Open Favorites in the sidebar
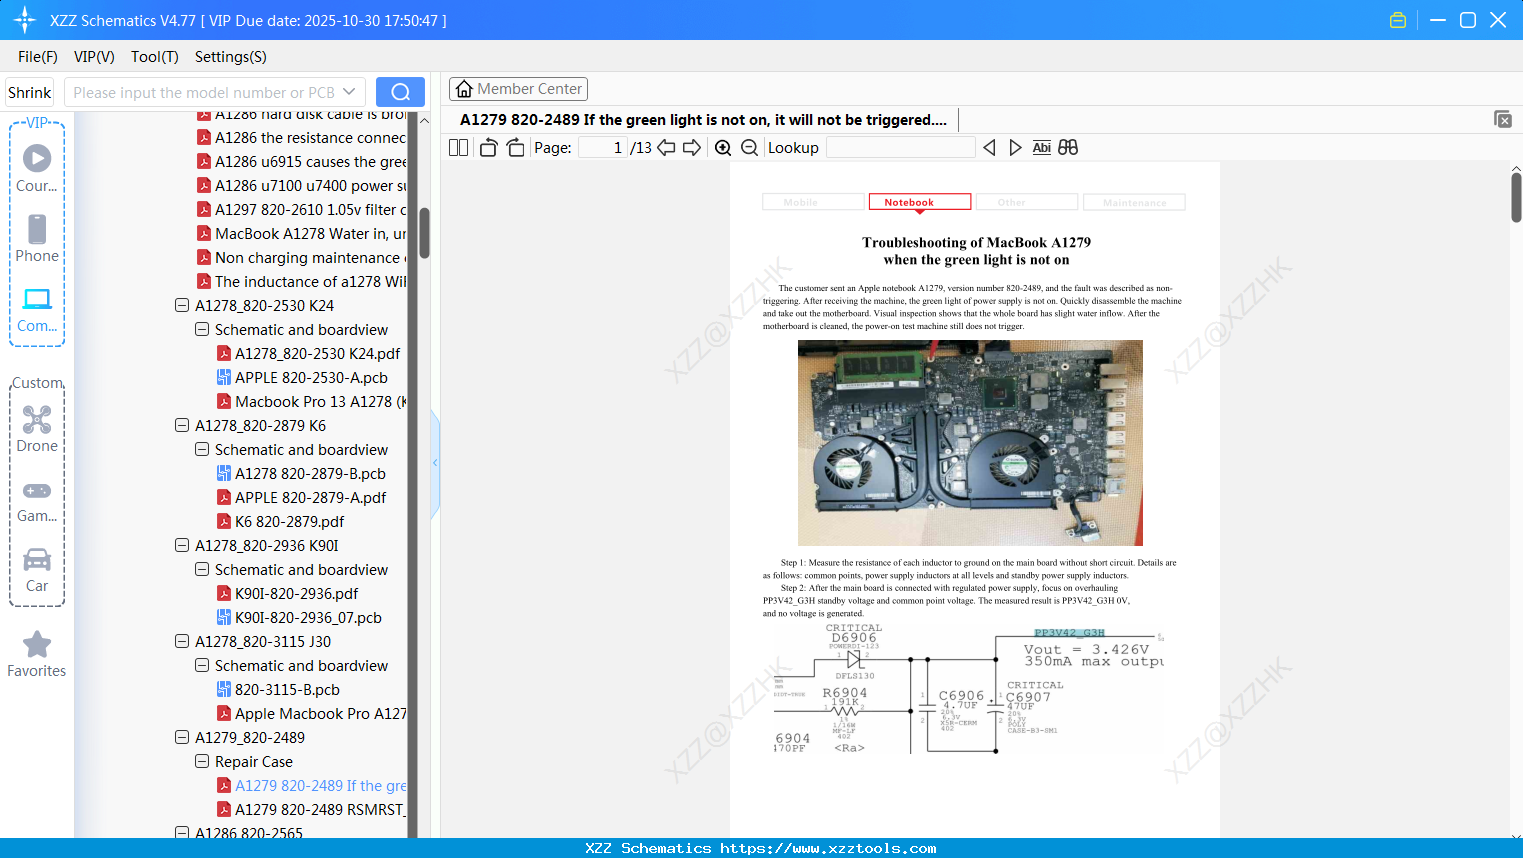The height and width of the screenshot is (858, 1523). pyautogui.click(x=37, y=654)
